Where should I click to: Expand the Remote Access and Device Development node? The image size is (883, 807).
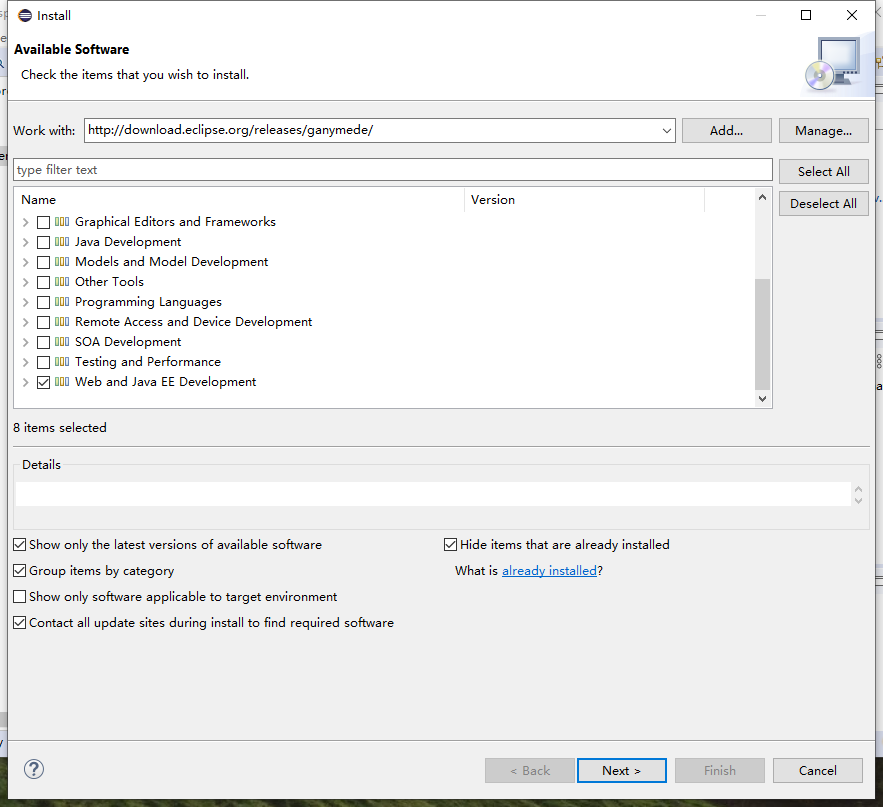pos(25,323)
